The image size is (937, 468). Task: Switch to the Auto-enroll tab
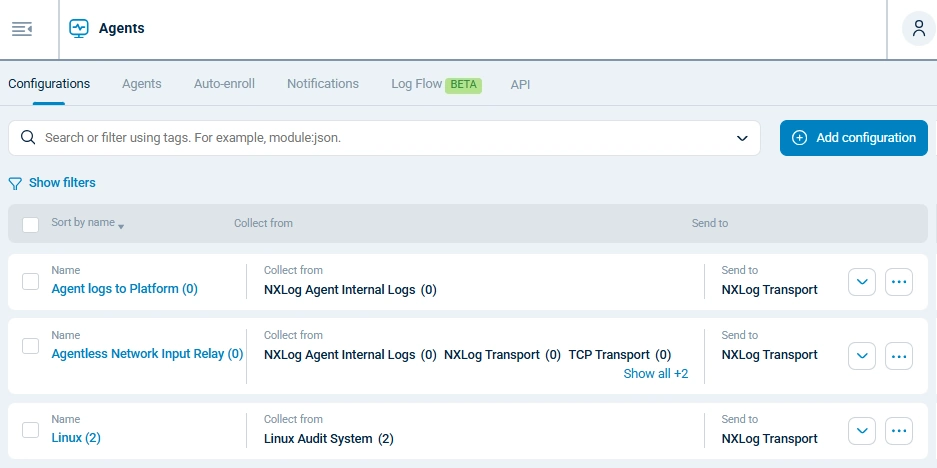coord(224,84)
